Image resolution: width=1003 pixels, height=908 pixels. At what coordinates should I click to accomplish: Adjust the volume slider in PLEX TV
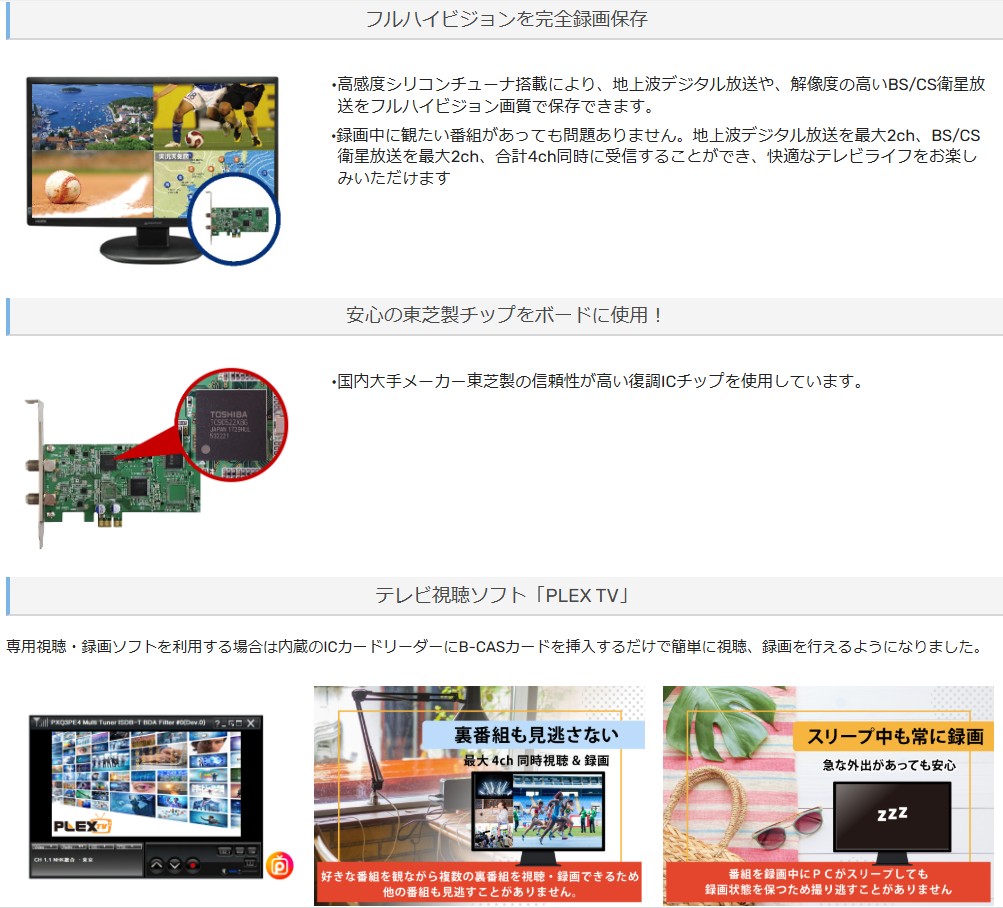(234, 870)
